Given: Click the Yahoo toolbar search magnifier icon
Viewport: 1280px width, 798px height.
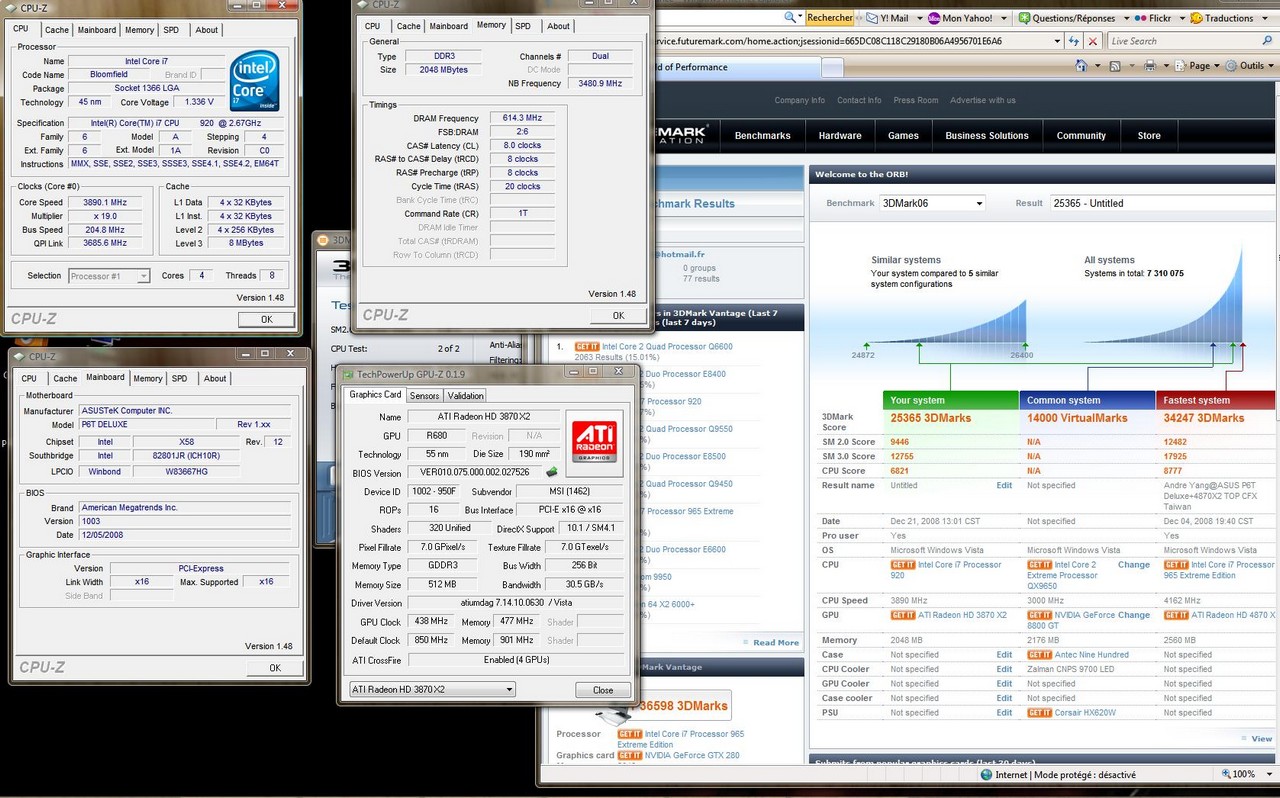Looking at the screenshot, I should (791, 18).
